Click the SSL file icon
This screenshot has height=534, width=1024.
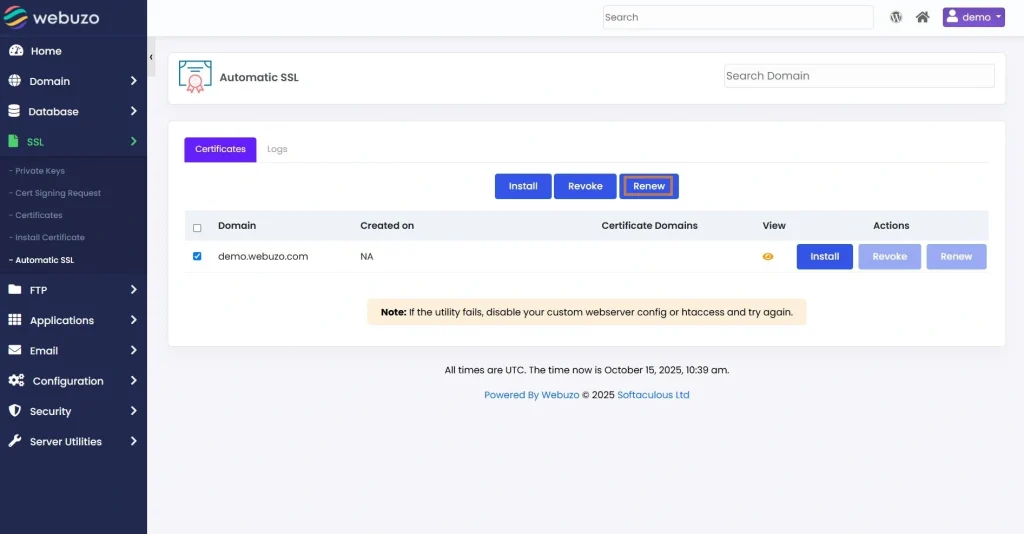pos(13,141)
